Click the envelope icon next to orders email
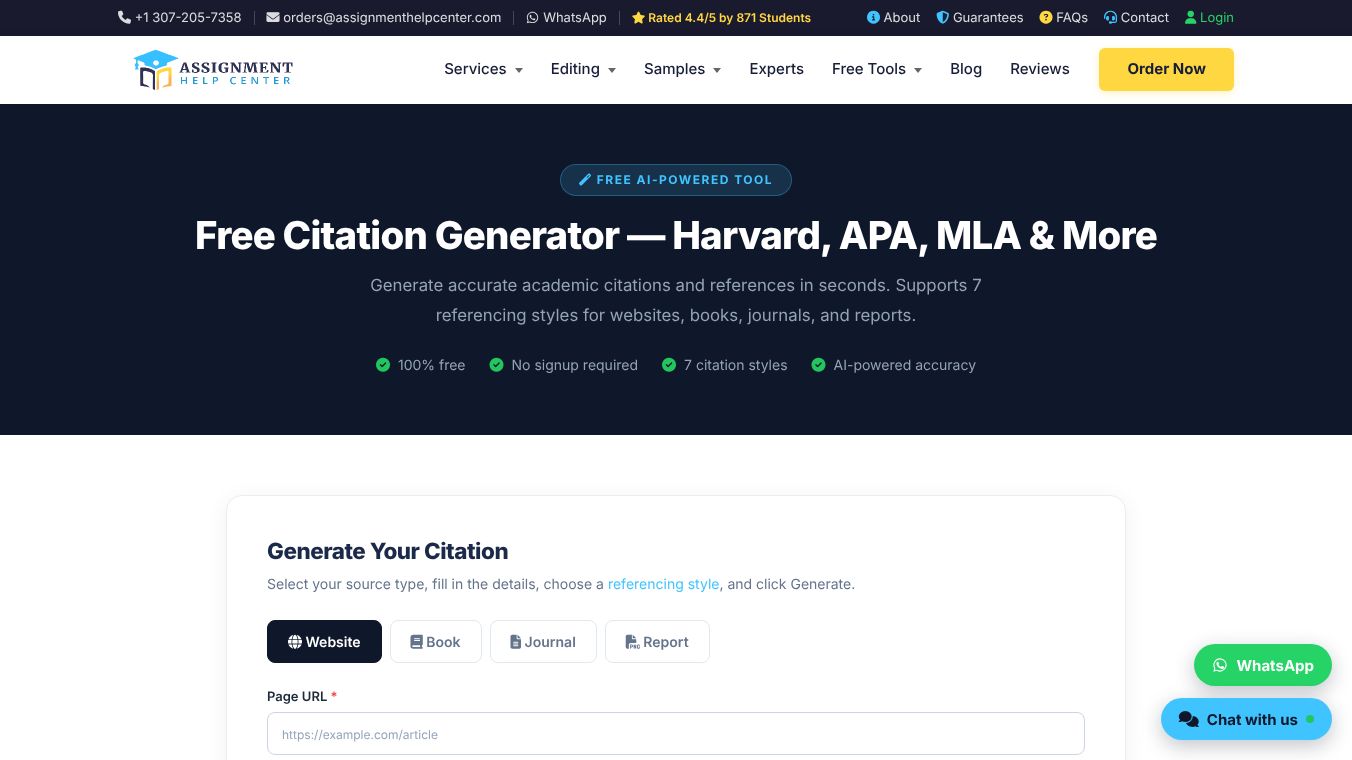Image resolution: width=1352 pixels, height=760 pixels. click(x=273, y=17)
